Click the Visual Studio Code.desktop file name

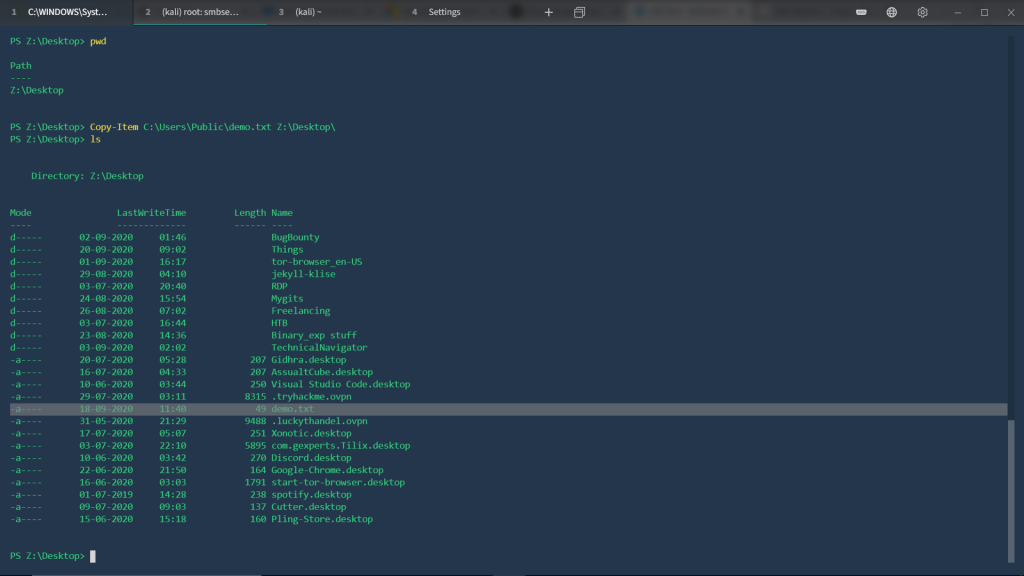(x=341, y=385)
